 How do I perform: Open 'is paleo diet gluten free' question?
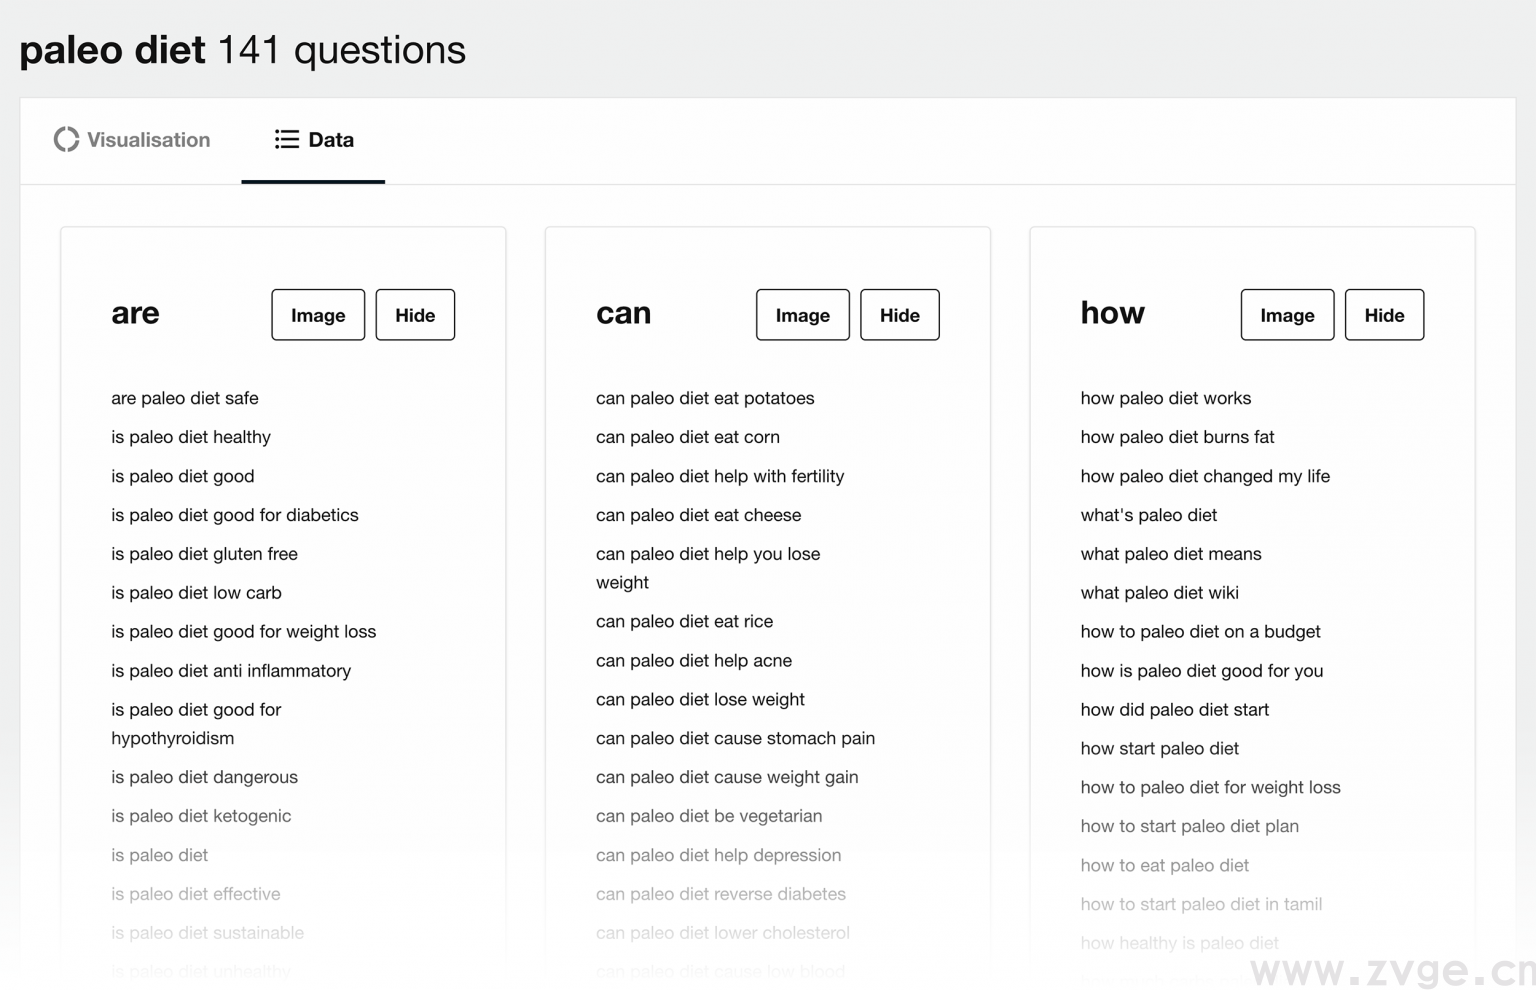[204, 554]
